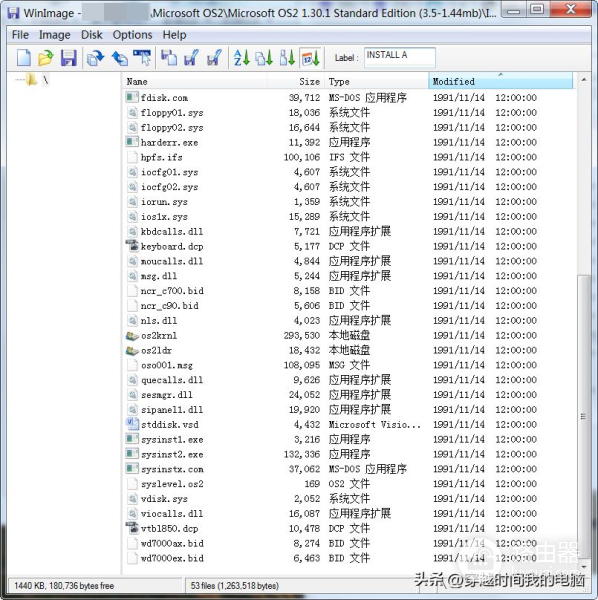Open the Disk menu

click(91, 35)
